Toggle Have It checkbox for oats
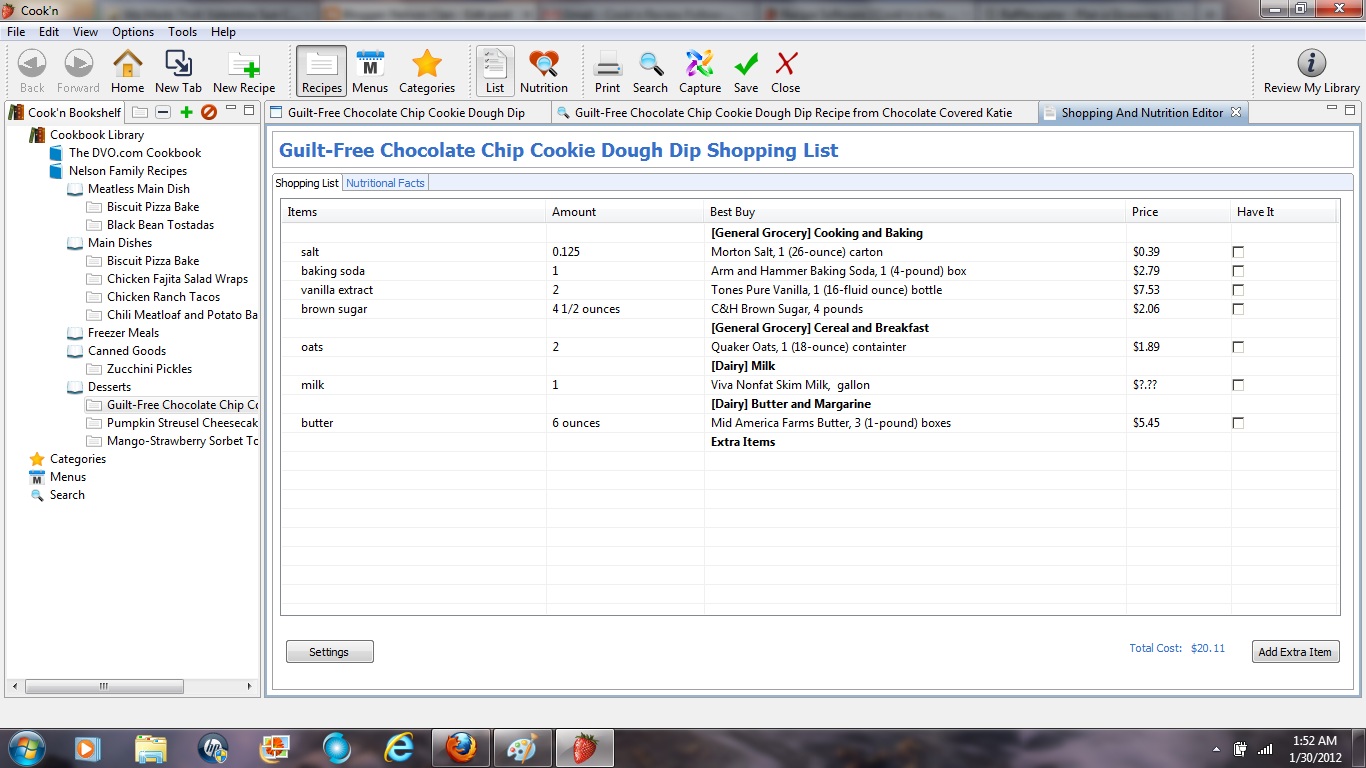 coord(1238,347)
